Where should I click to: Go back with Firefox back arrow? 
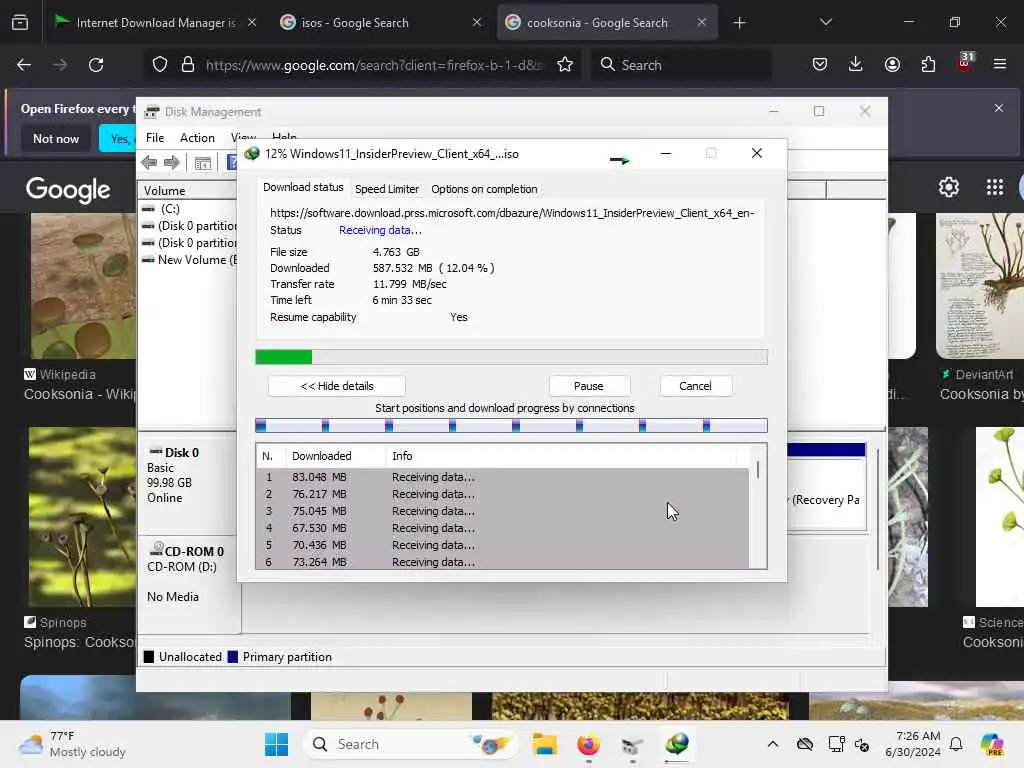point(24,65)
